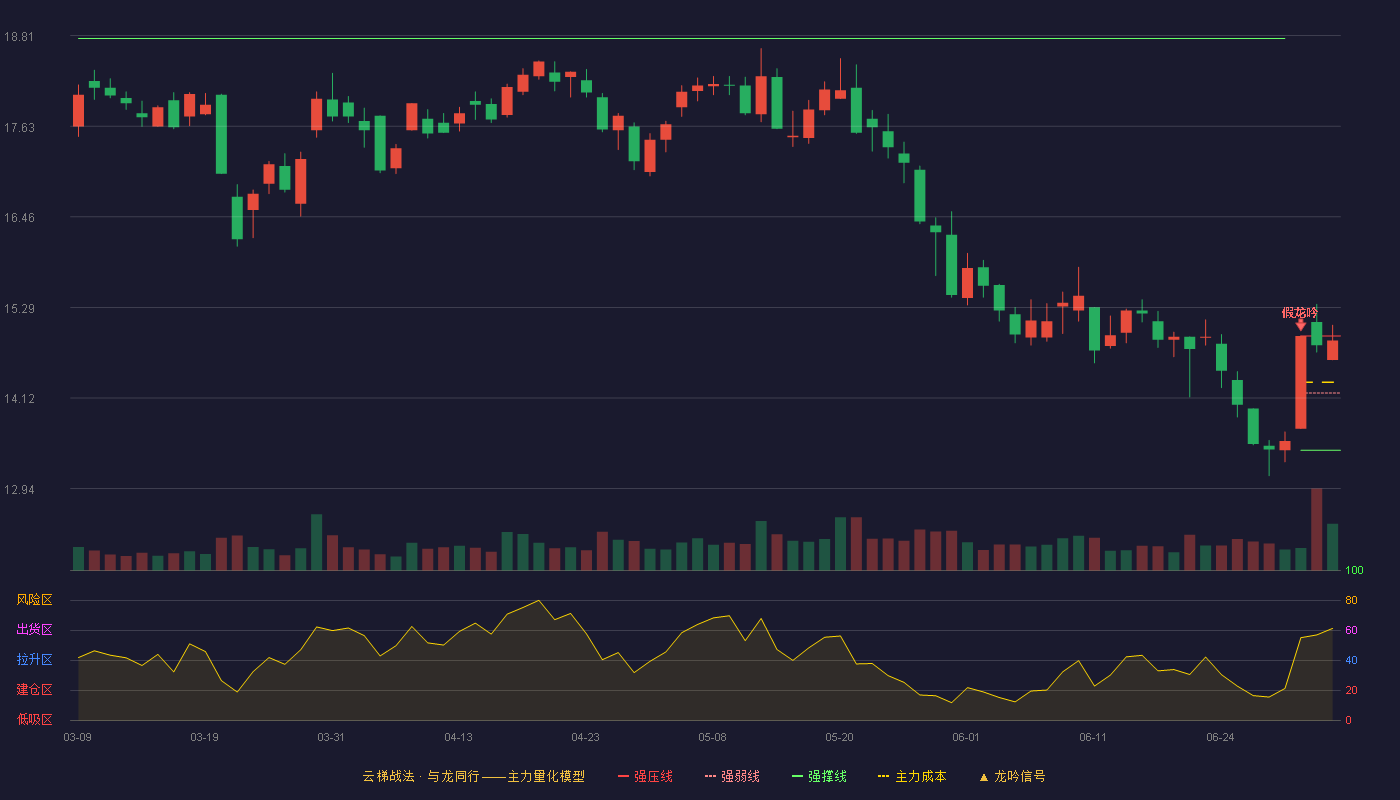1400x800 pixels.
Task: Click the green 100 indicator axis value
Action: (1354, 571)
